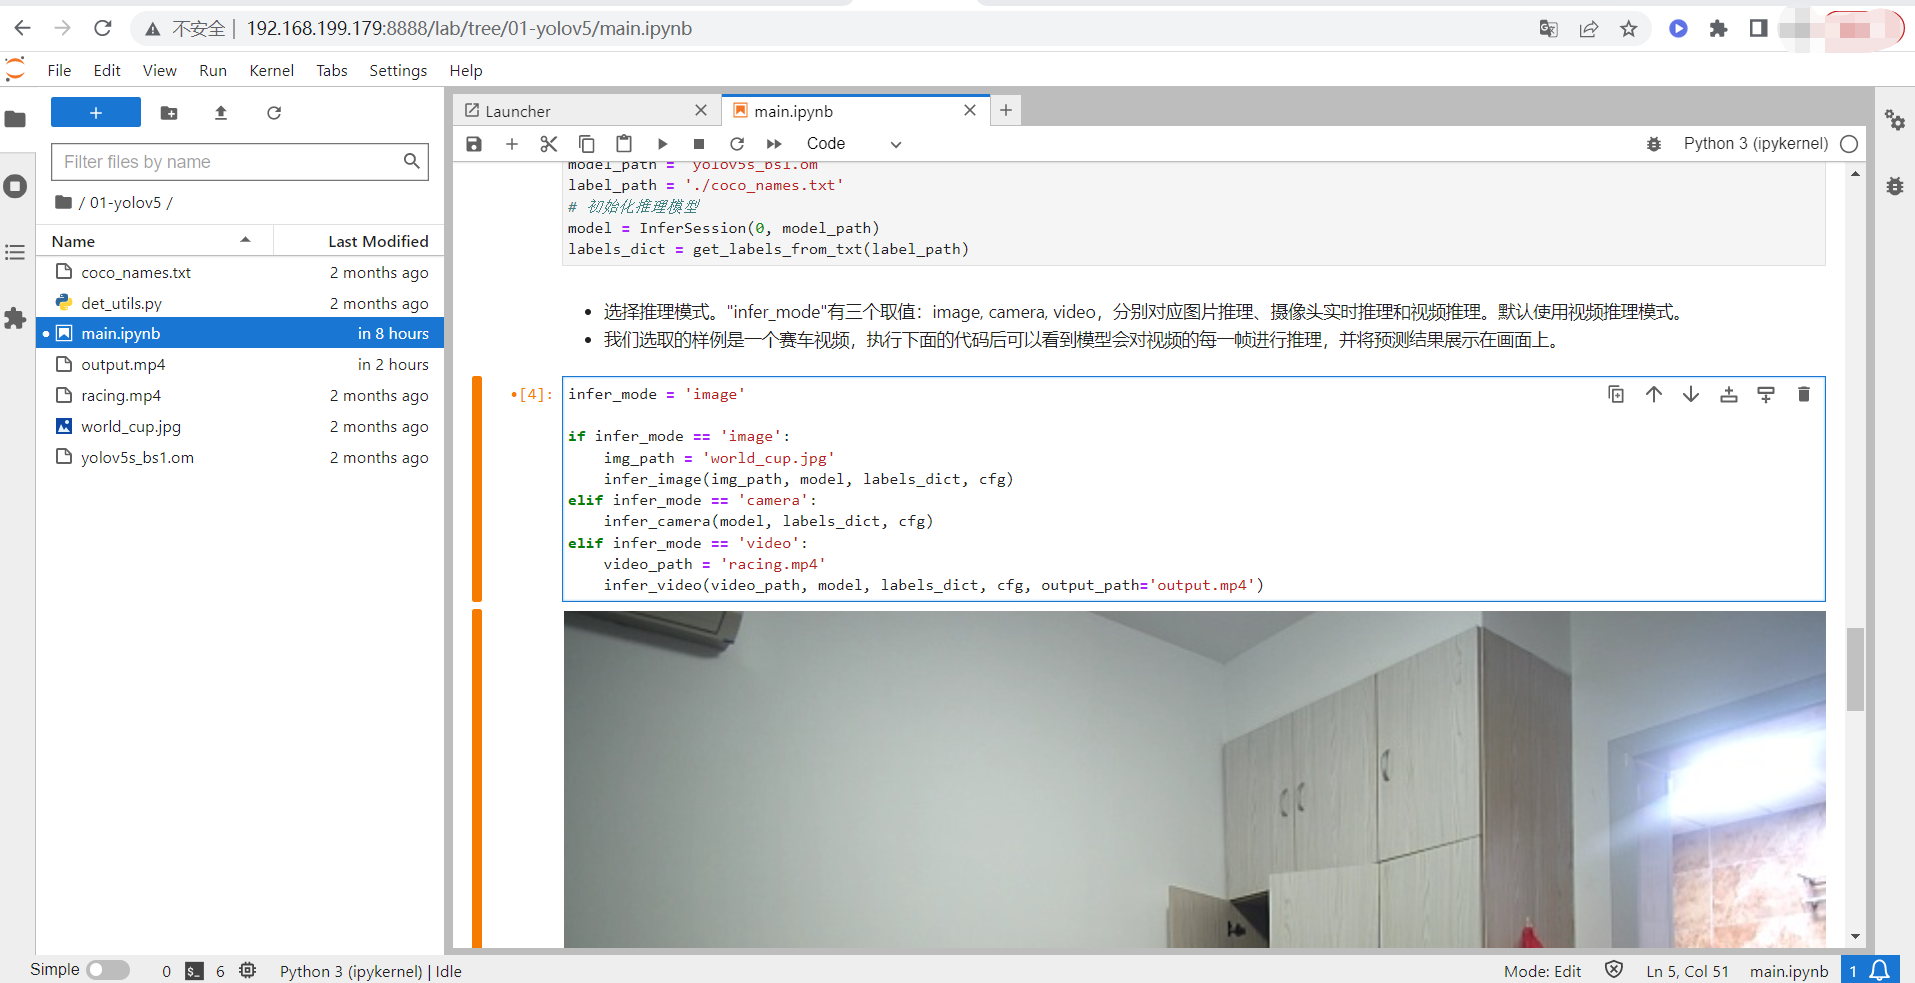Copy the selected cell in the toolbar

point(587,144)
